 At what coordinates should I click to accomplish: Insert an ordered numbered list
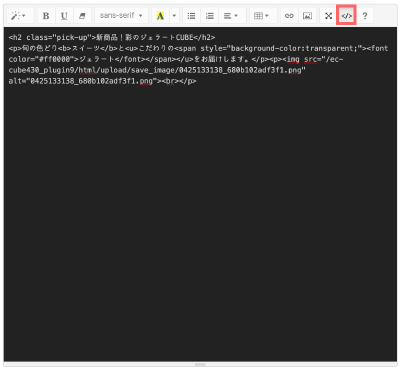click(210, 16)
